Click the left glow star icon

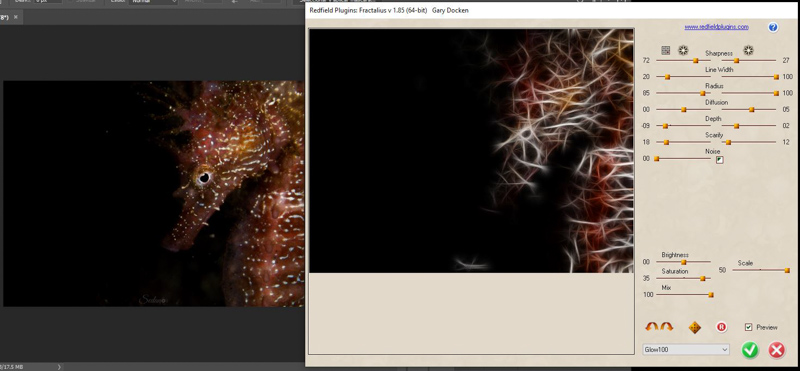[x=683, y=50]
